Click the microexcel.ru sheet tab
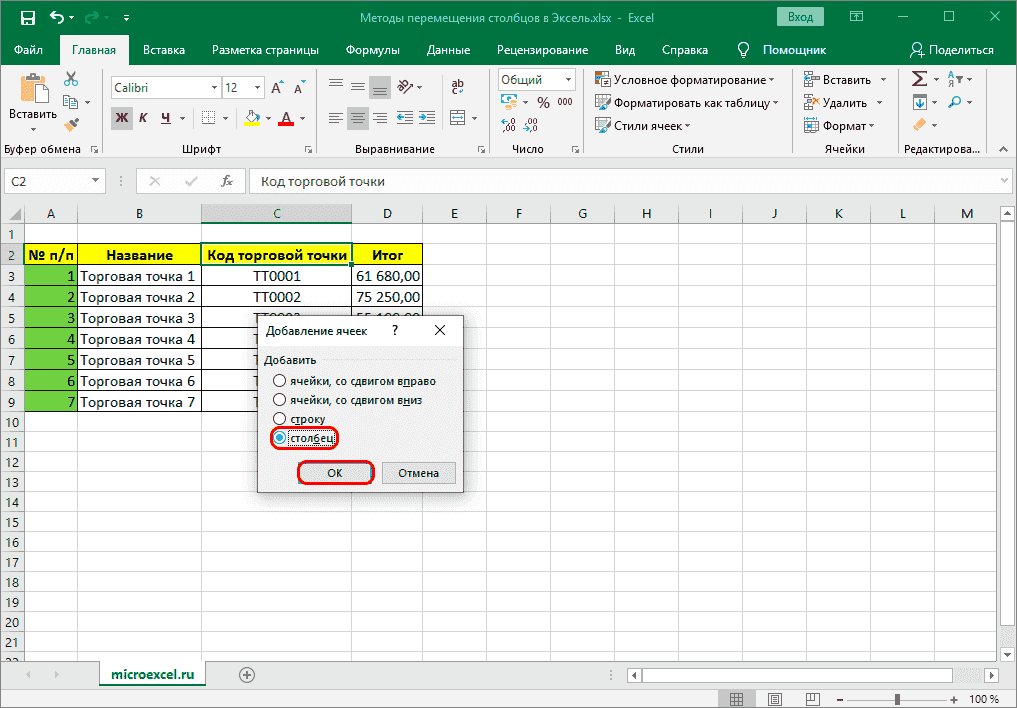 pyautogui.click(x=151, y=674)
